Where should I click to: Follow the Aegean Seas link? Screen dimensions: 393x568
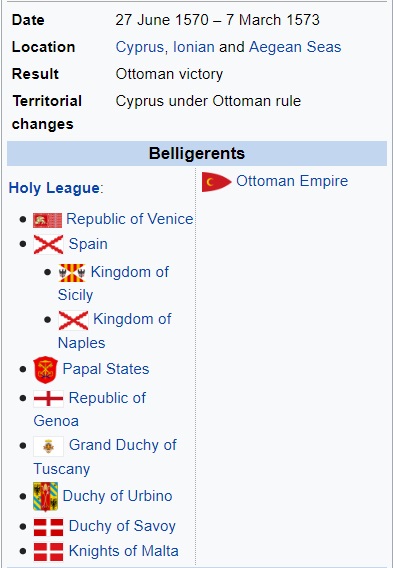click(295, 47)
